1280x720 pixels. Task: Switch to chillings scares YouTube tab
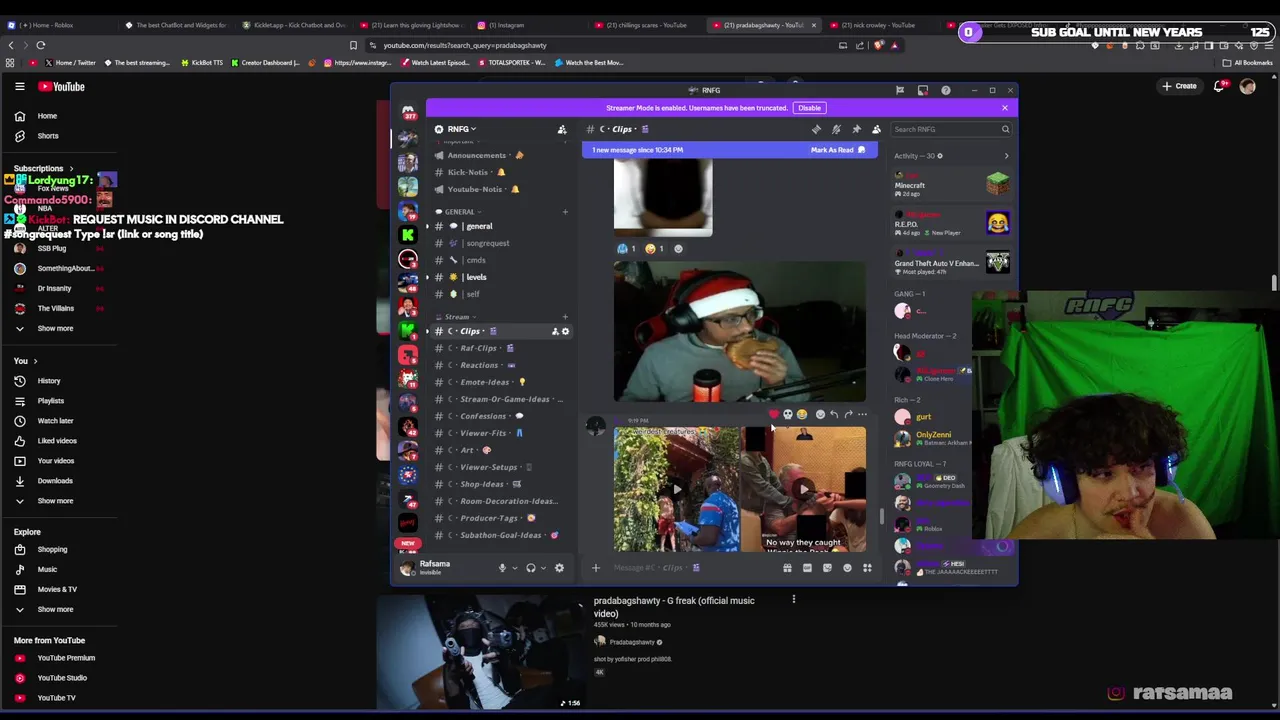pos(646,25)
